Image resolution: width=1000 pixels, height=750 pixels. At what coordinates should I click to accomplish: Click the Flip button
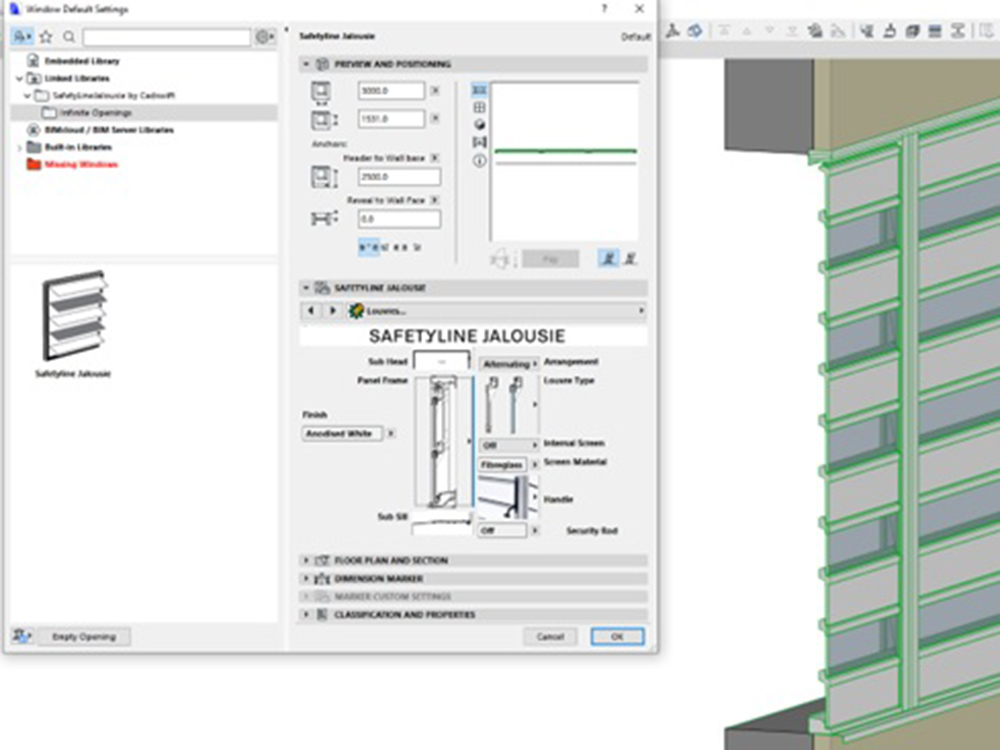[x=550, y=259]
